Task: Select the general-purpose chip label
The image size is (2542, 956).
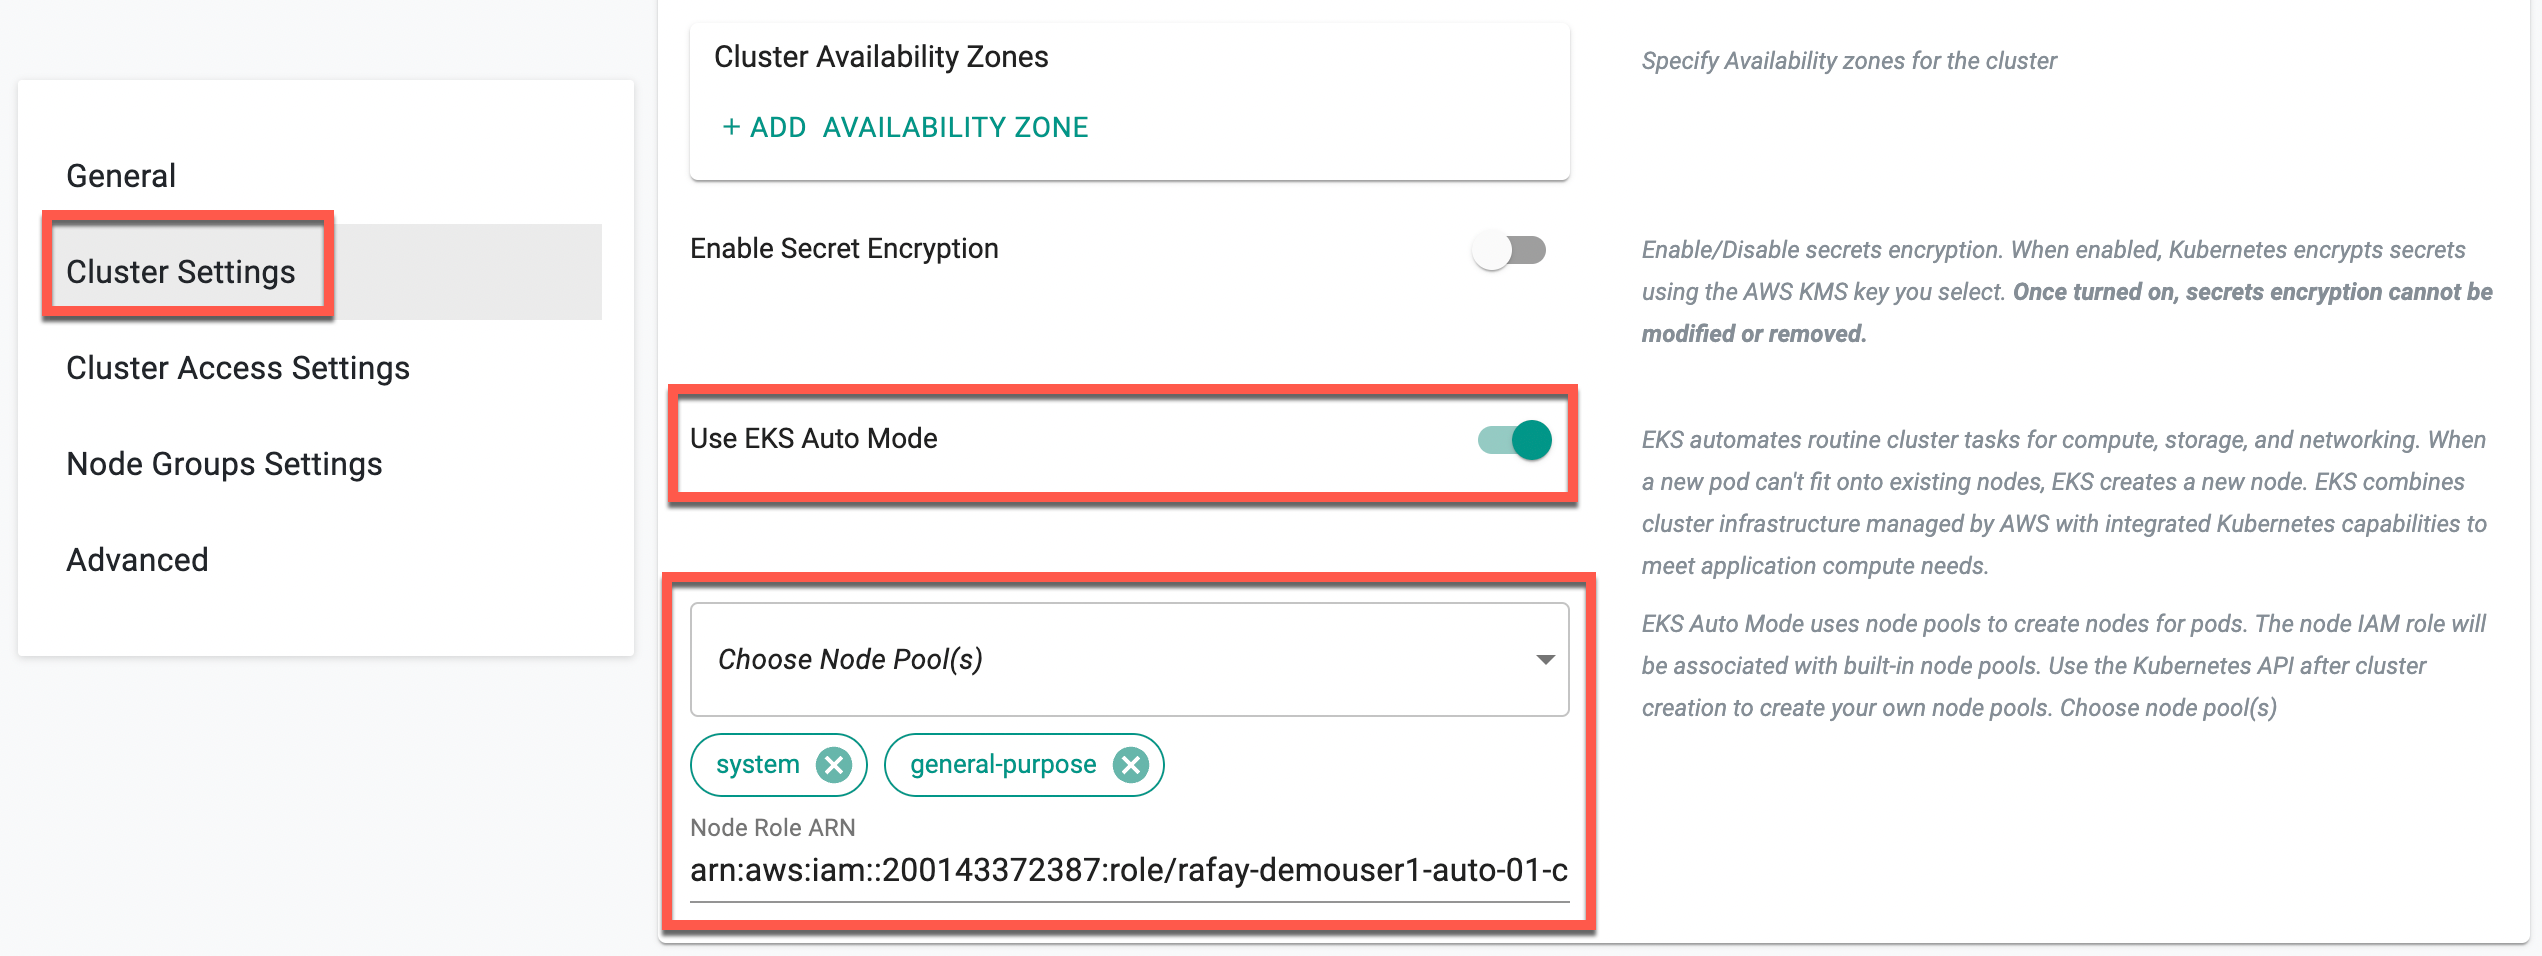Action: [1003, 765]
